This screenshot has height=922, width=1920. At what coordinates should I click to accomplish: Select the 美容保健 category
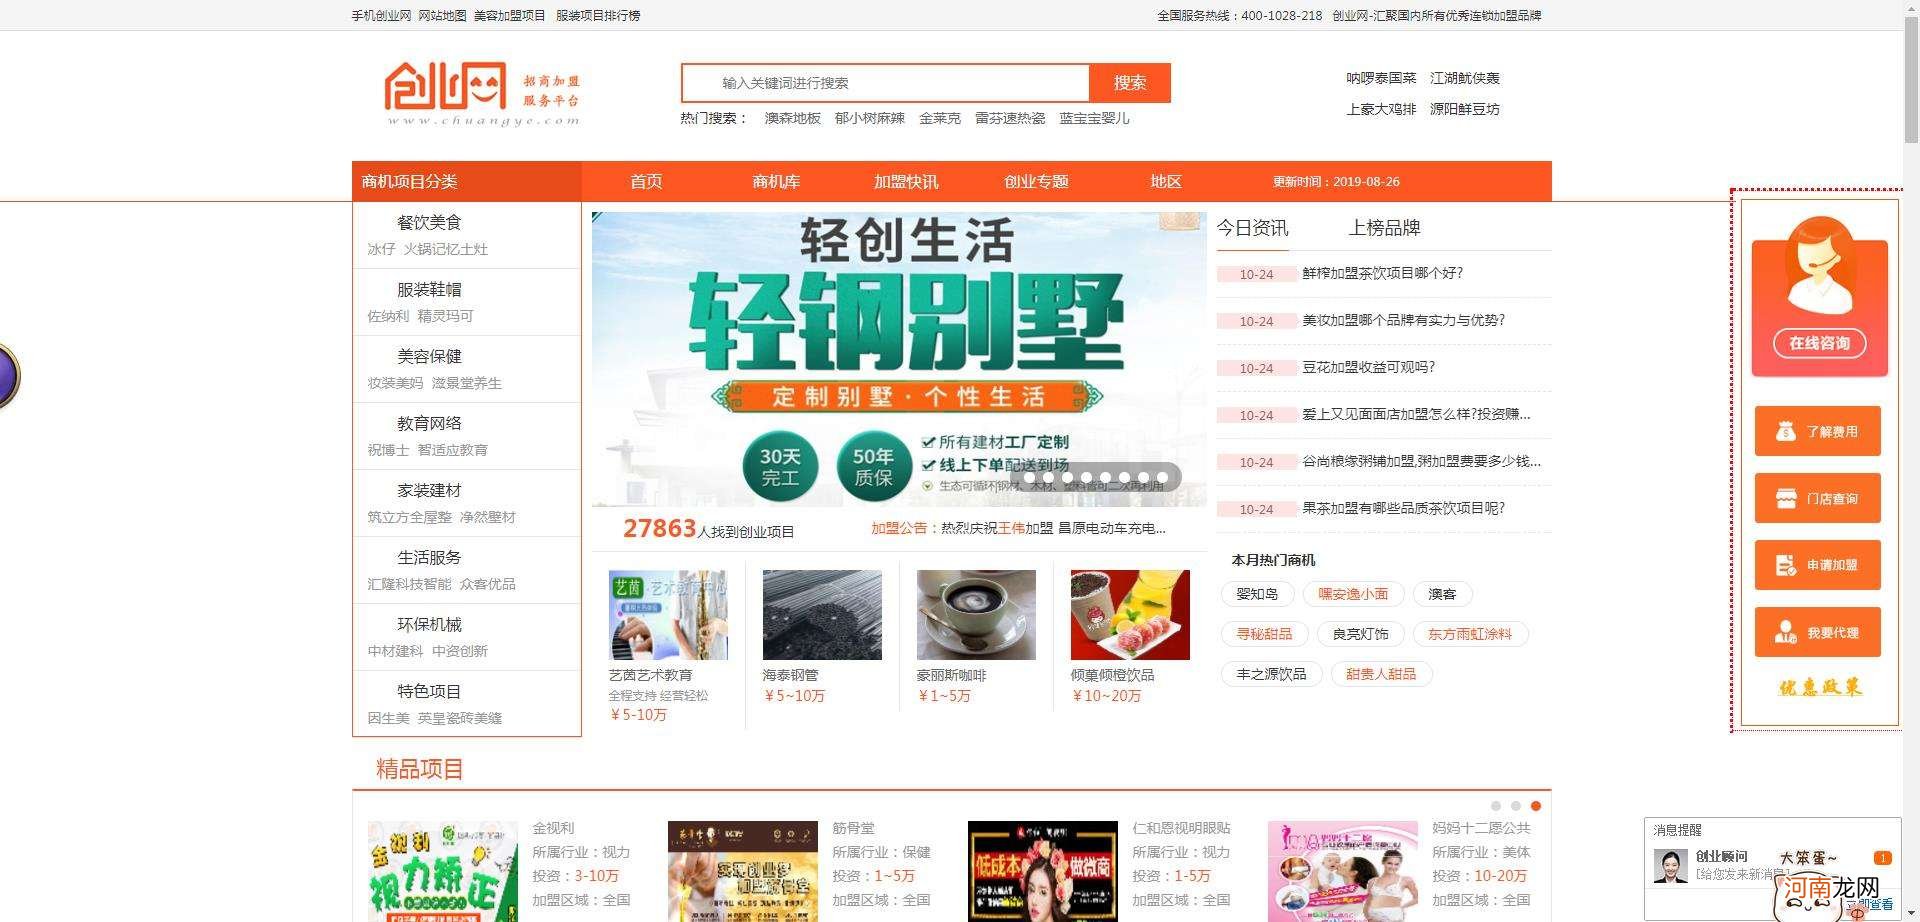pos(429,356)
